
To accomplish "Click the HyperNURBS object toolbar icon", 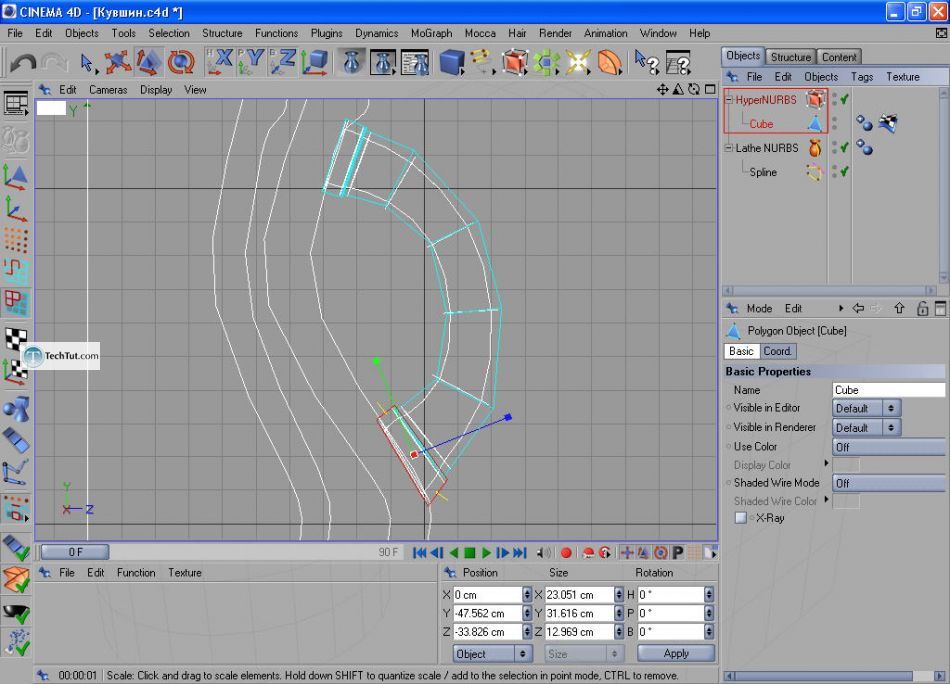I will click(514, 63).
